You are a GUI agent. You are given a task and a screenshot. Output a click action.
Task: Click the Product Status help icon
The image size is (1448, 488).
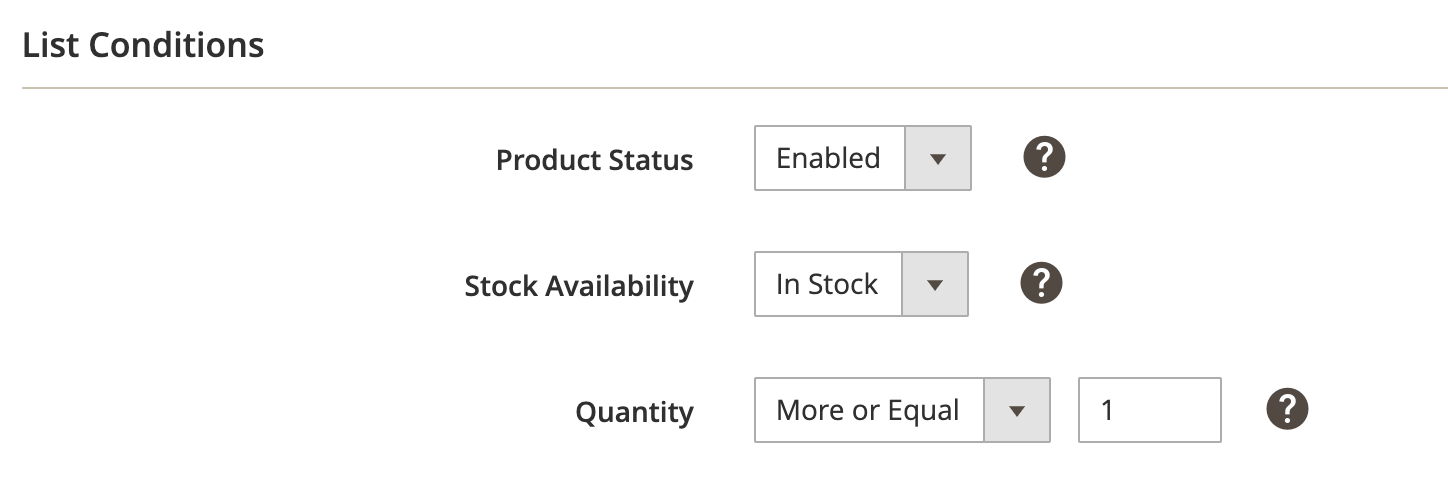coord(1044,157)
